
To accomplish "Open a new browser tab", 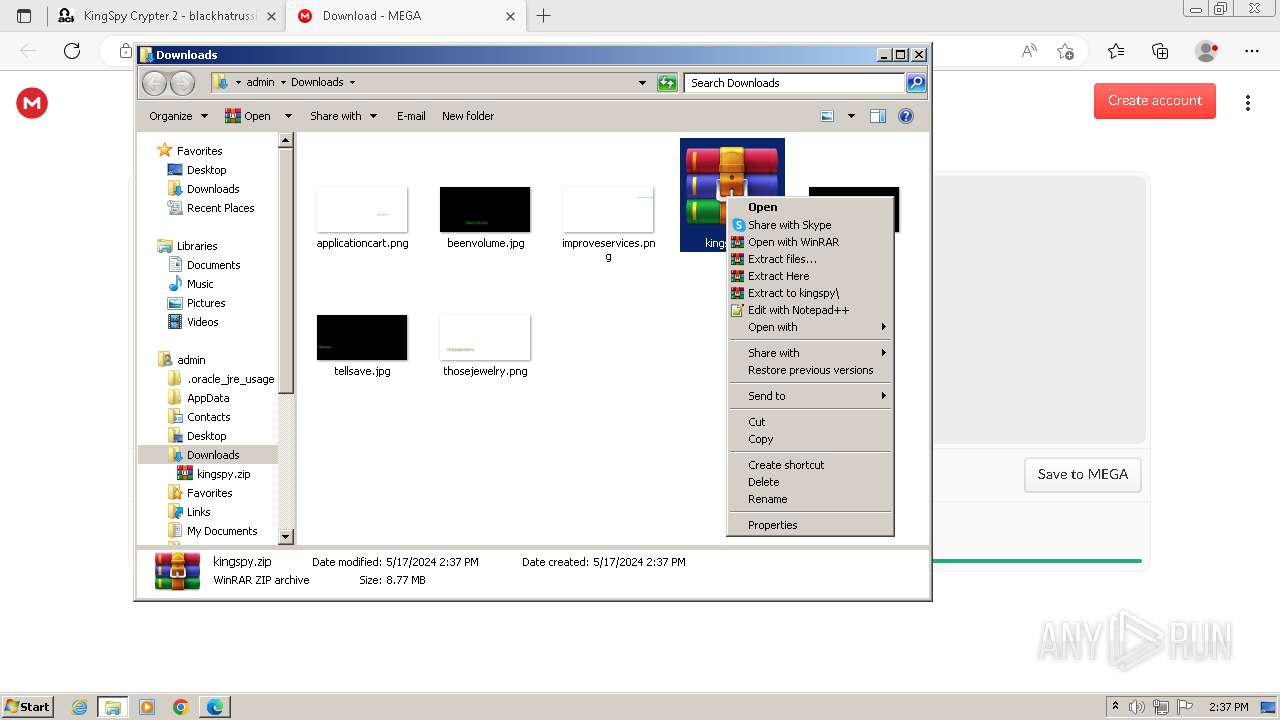I will (x=543, y=16).
